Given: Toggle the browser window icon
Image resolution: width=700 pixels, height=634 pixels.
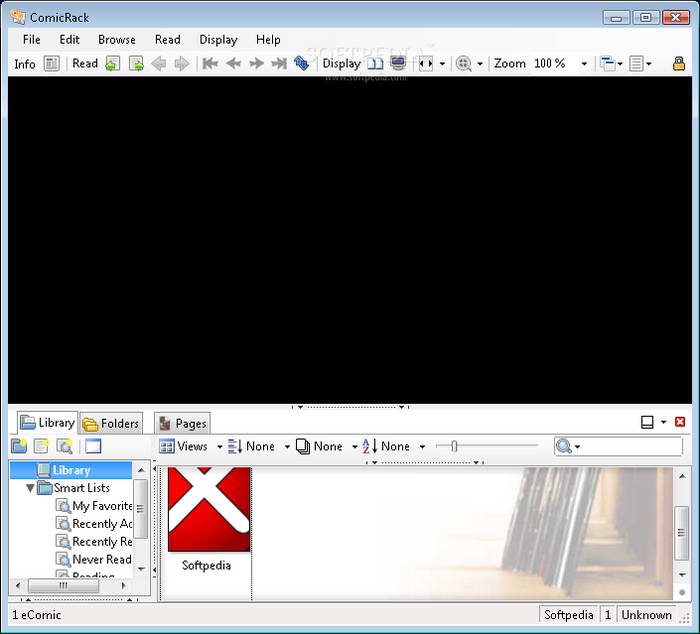Looking at the screenshot, I should click(x=93, y=446).
